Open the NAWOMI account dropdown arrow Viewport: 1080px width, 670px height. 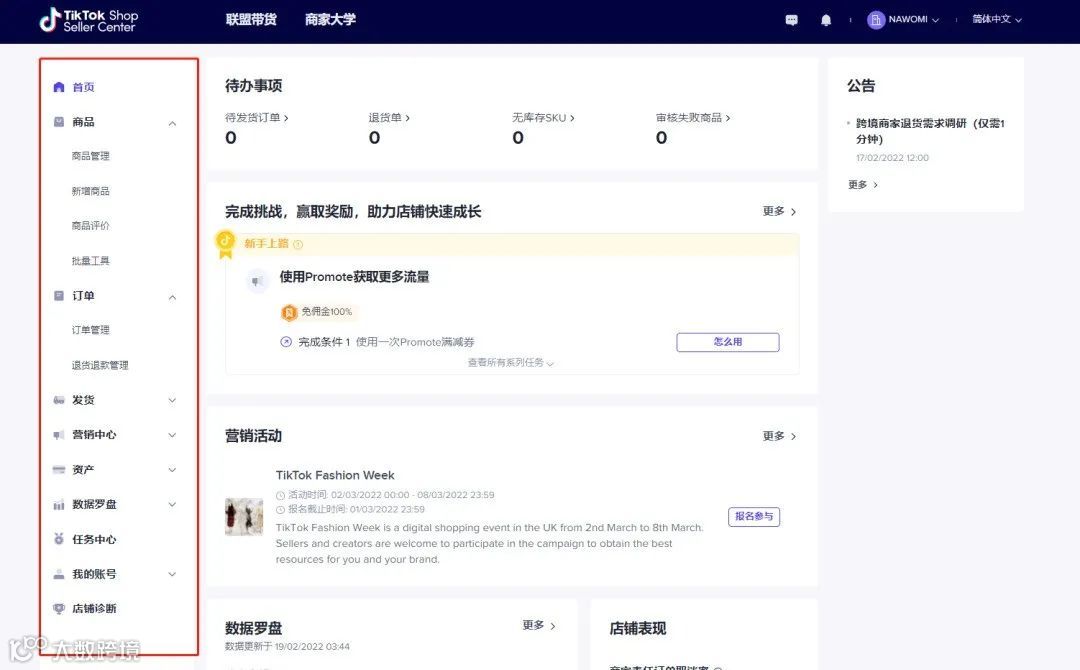(935, 20)
